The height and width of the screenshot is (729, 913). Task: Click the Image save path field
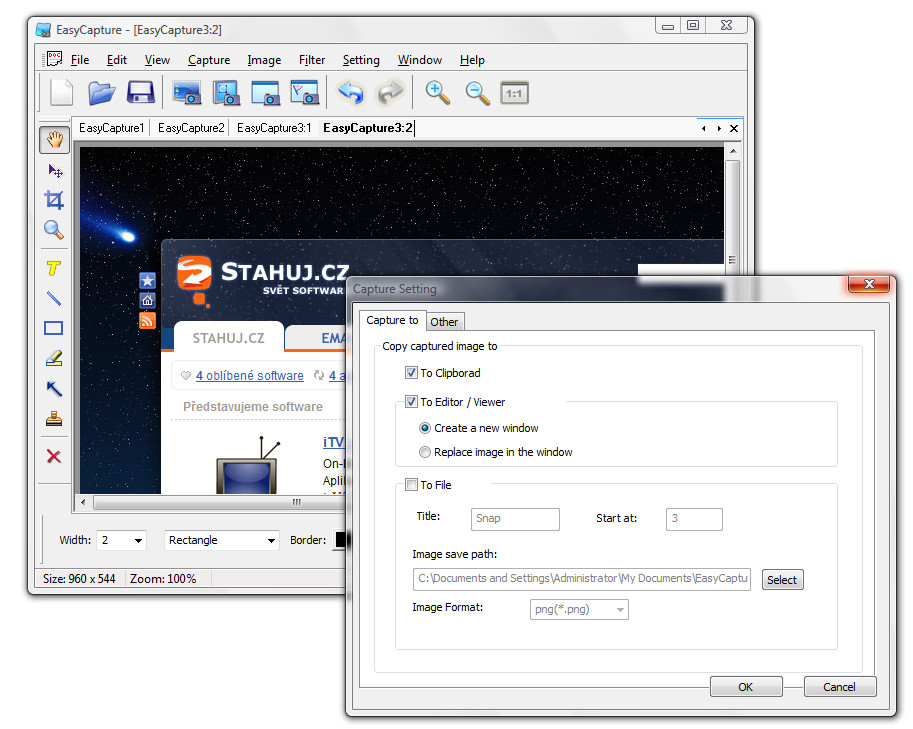click(582, 579)
